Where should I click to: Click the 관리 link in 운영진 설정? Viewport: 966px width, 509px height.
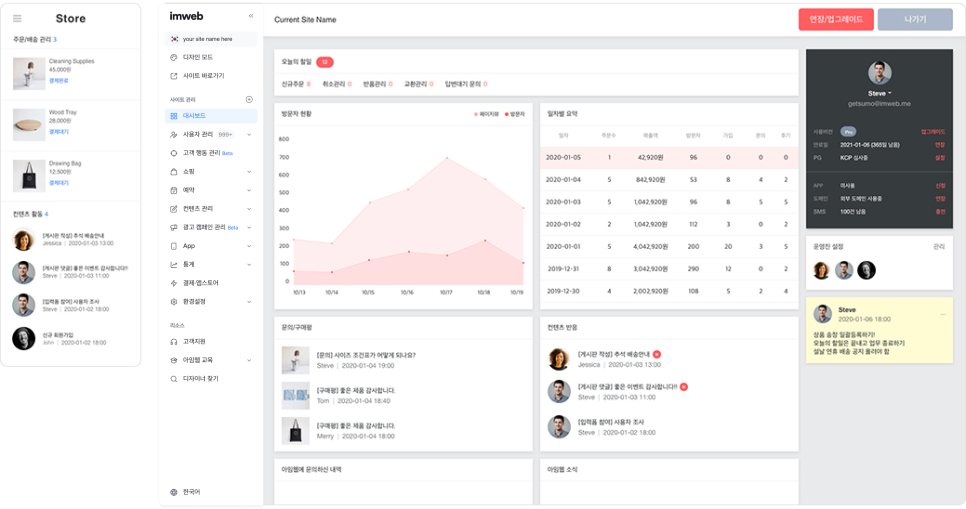click(x=939, y=246)
